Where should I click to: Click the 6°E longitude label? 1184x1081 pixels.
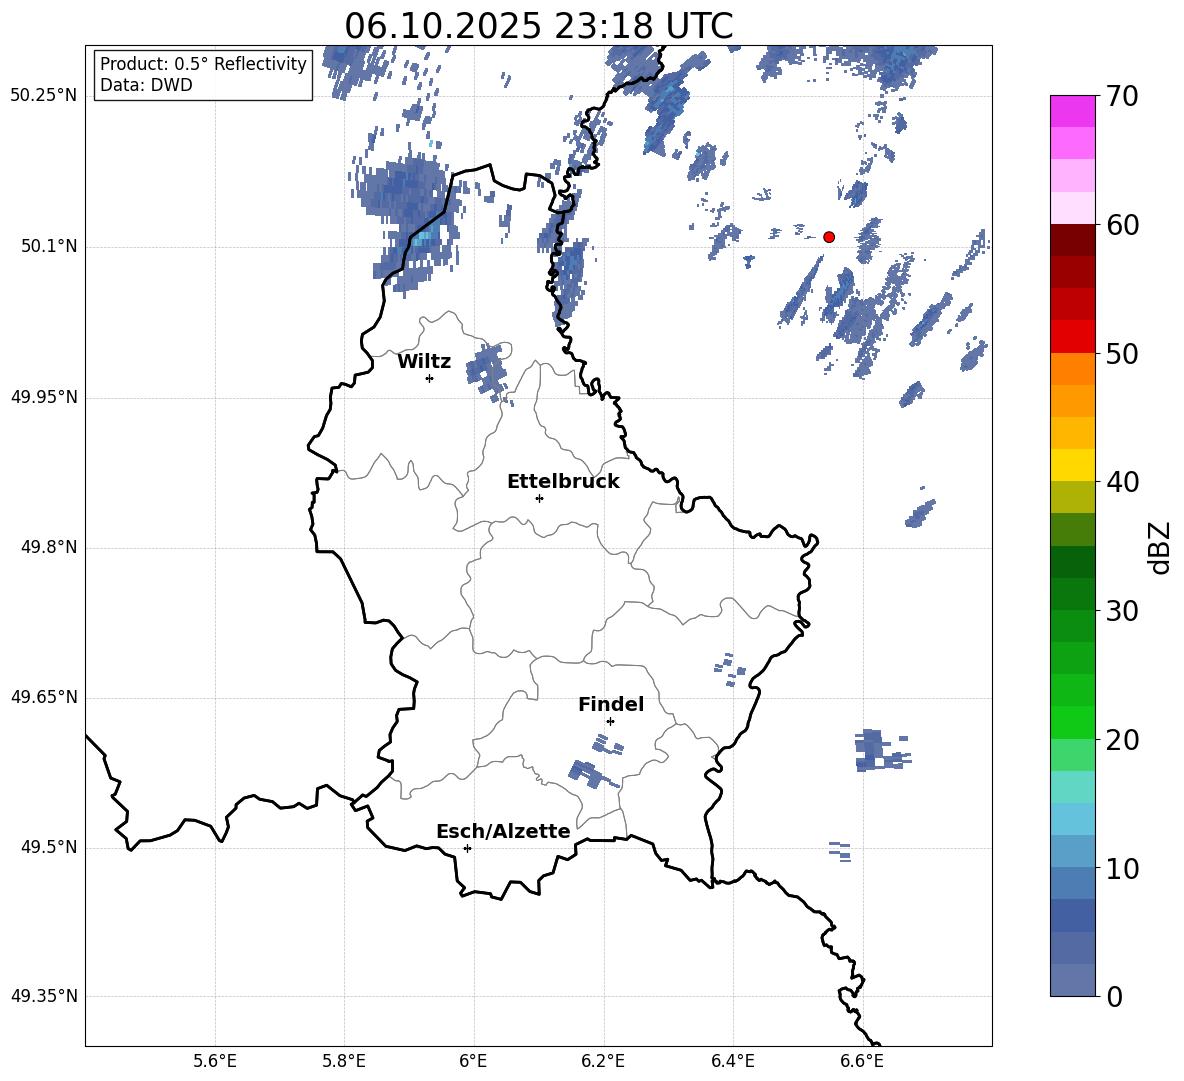[473, 1061]
